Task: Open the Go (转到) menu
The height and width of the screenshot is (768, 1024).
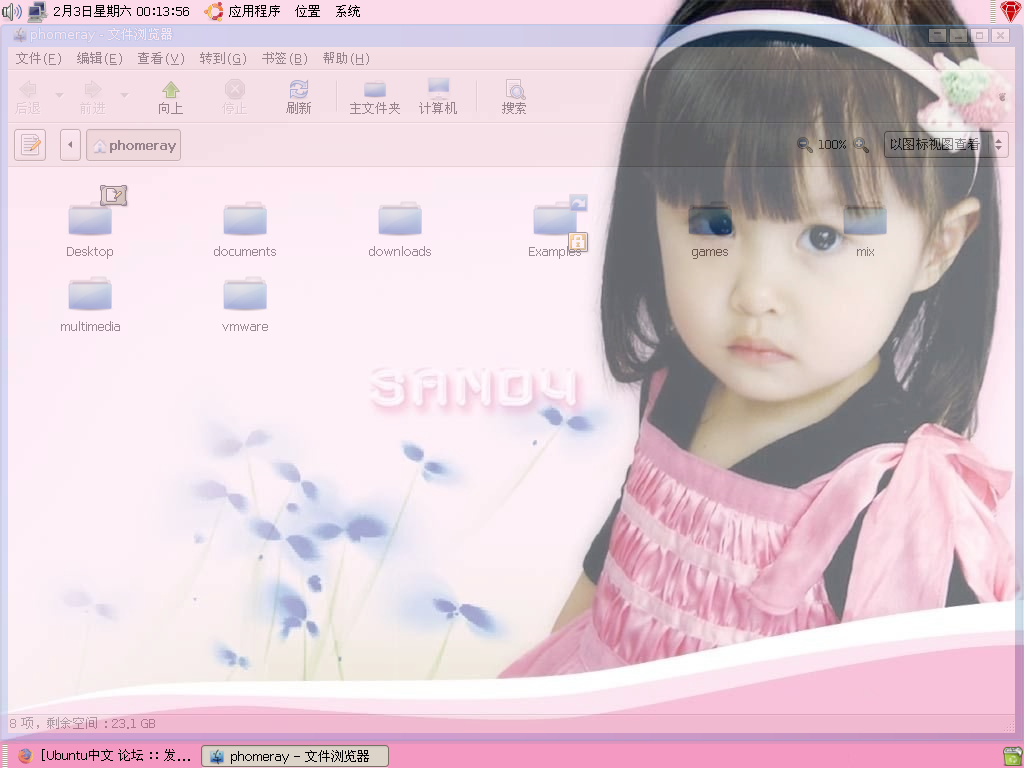Action: coord(223,59)
